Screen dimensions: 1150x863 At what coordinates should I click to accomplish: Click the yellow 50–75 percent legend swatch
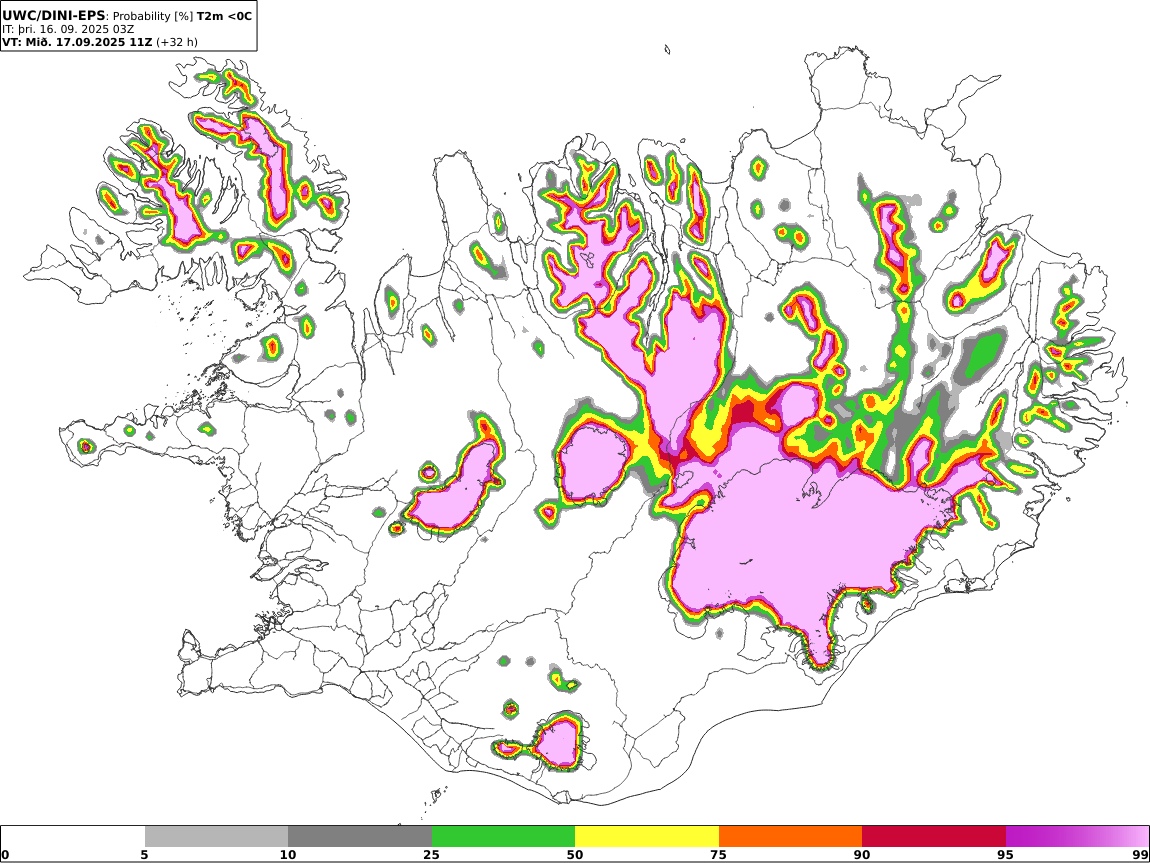pos(647,836)
